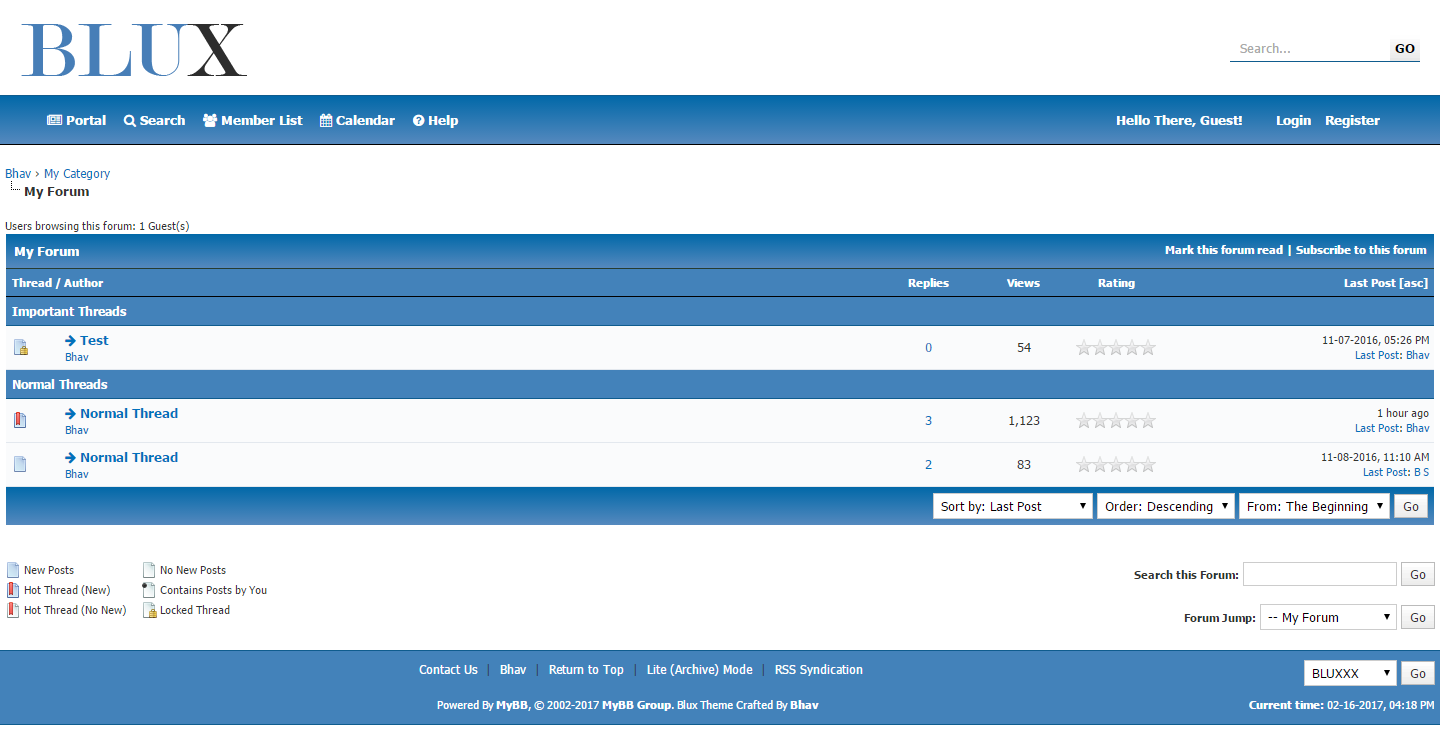1440x755 pixels.
Task: Click the Portal newspaper icon in navbar
Action: (x=54, y=121)
